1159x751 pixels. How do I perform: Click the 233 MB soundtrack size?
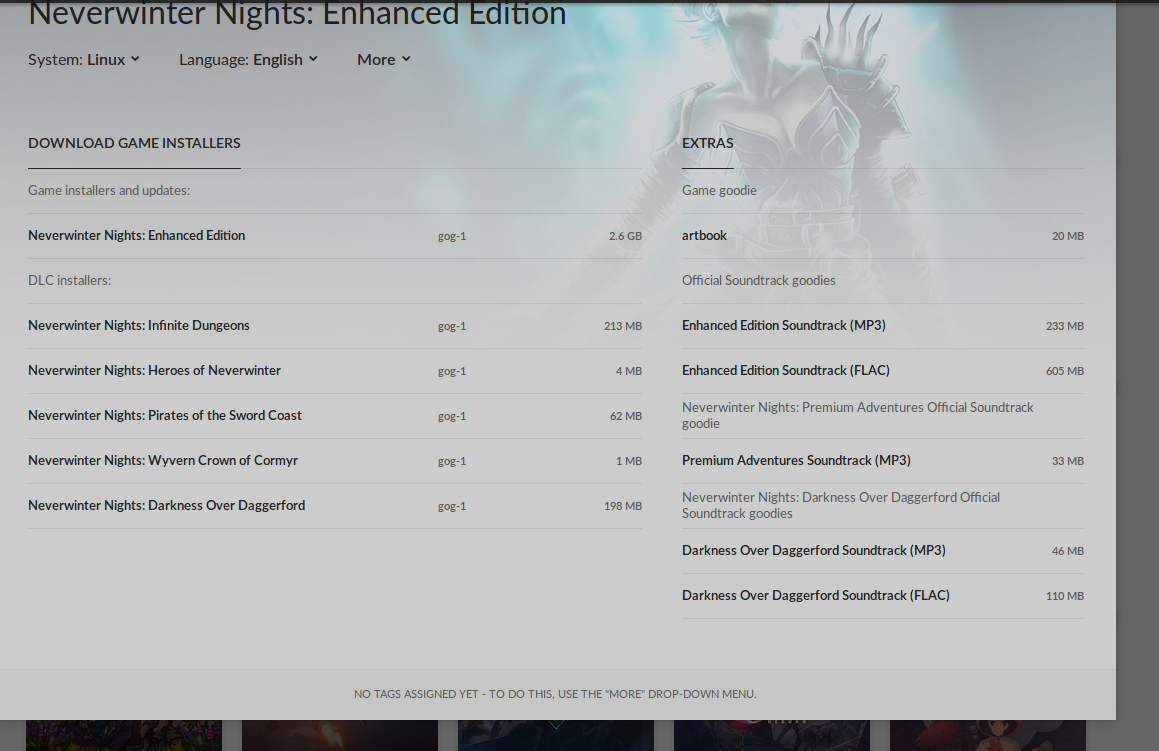1064,326
